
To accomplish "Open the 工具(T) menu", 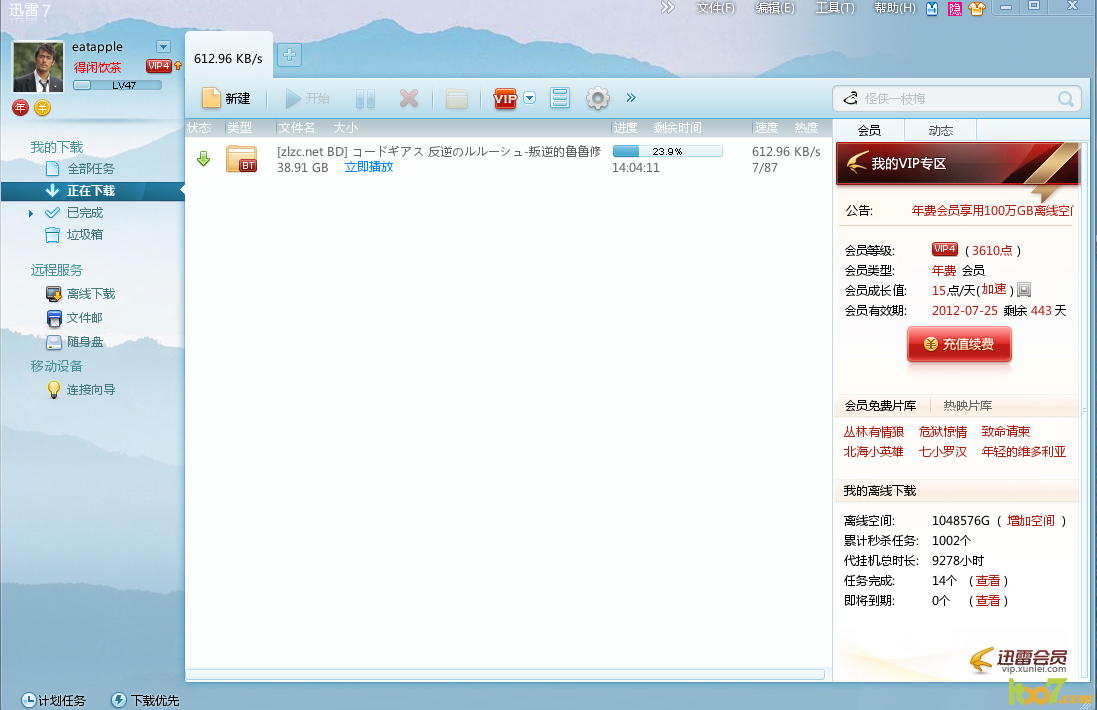I will tap(835, 8).
